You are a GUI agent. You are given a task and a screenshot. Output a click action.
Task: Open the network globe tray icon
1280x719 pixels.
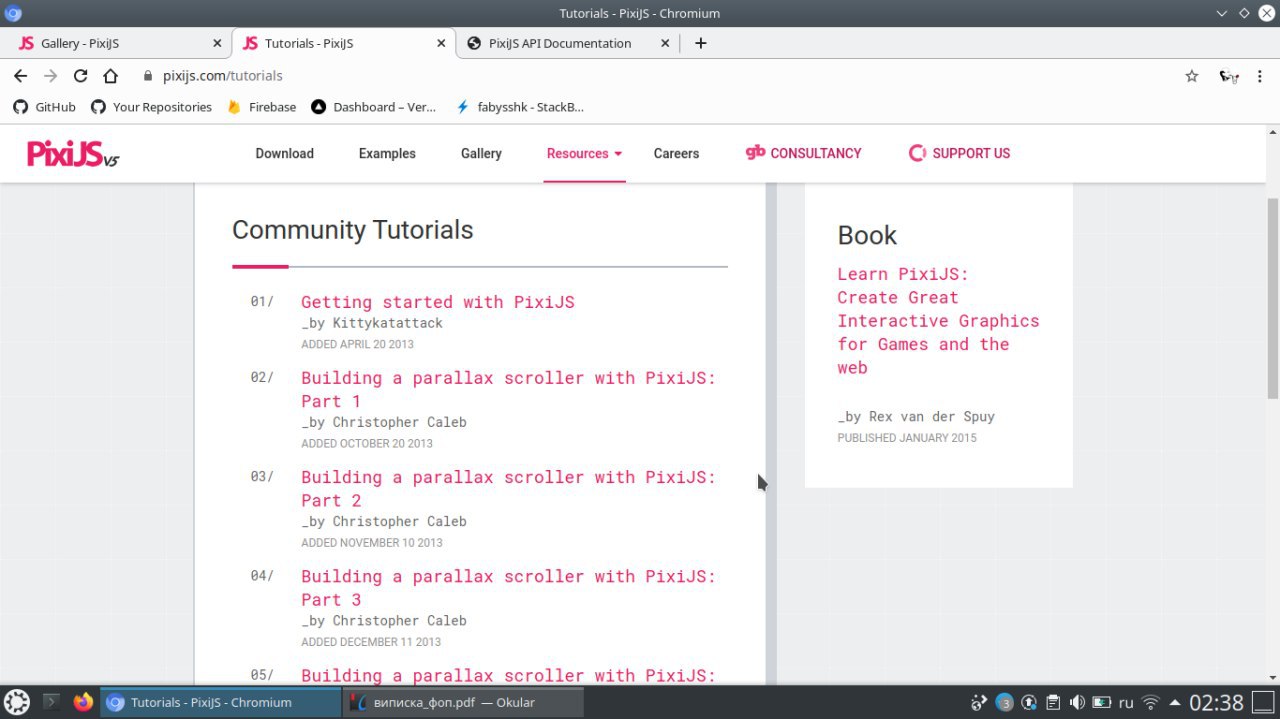coord(979,702)
